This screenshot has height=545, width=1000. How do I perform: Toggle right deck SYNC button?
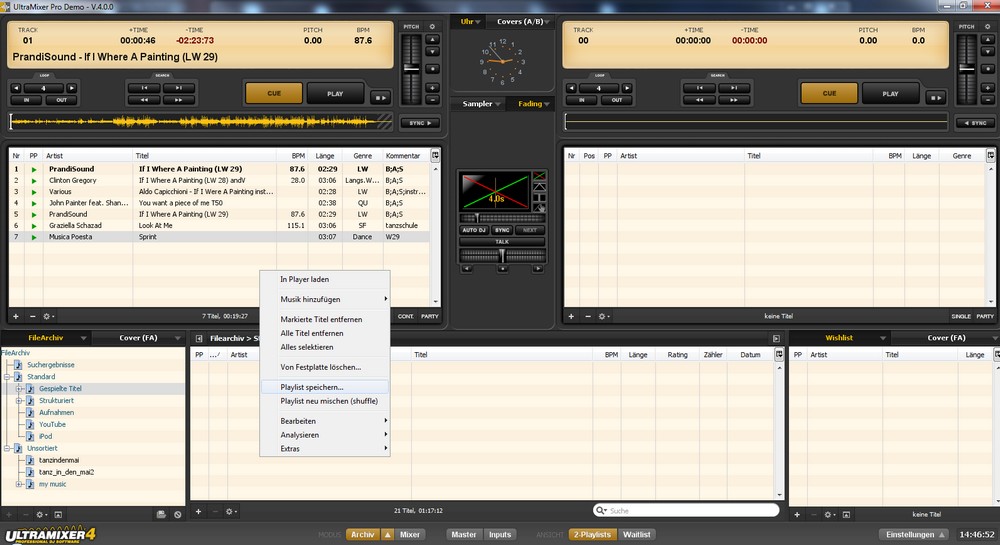pos(975,123)
